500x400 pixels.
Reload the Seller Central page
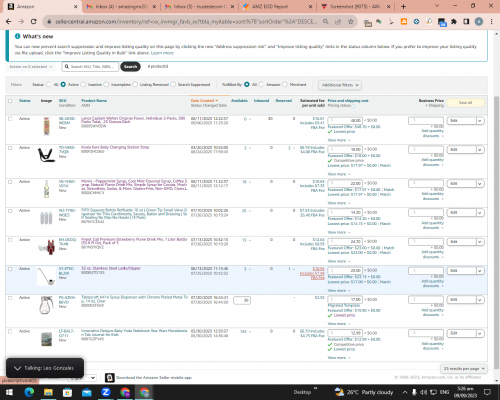click(33, 21)
